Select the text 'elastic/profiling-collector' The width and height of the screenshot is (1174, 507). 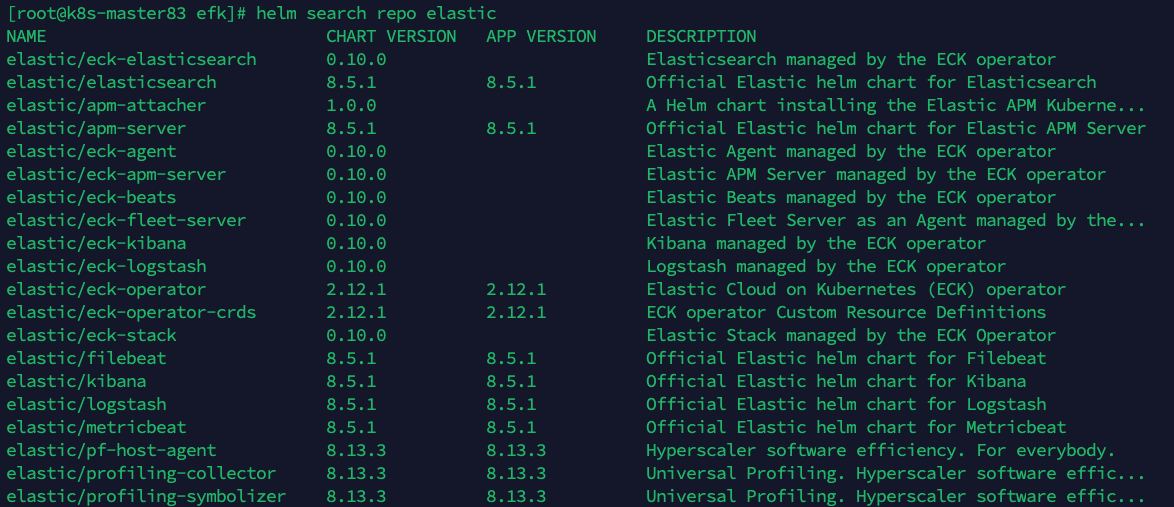click(x=142, y=473)
